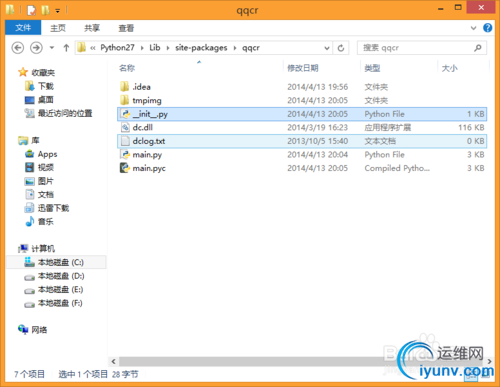The height and width of the screenshot is (387, 500).
Task: Sort by the 修改日期 column header
Action: [303, 68]
